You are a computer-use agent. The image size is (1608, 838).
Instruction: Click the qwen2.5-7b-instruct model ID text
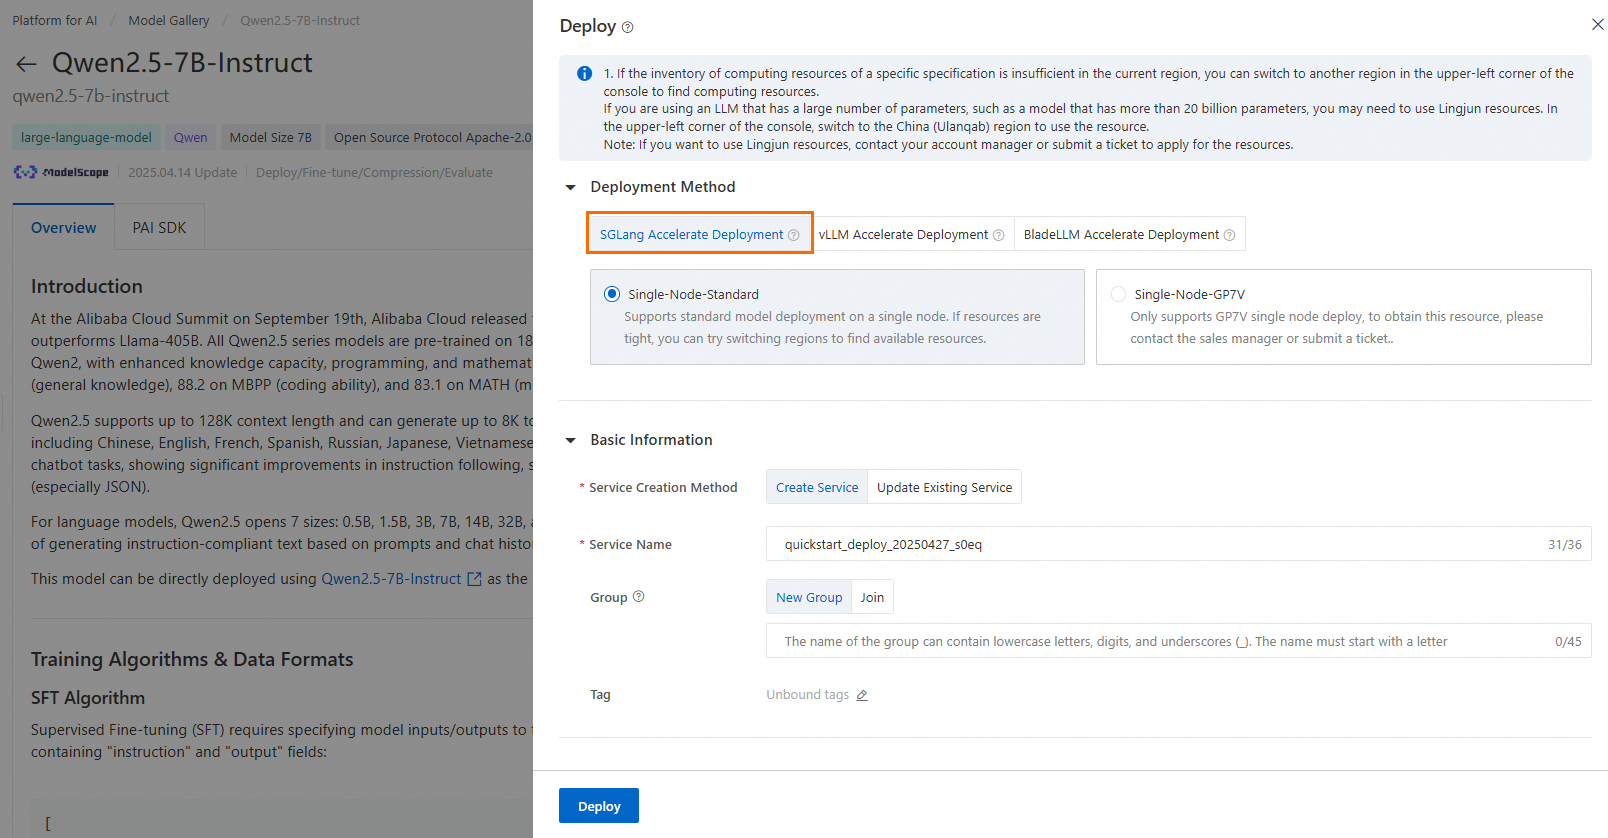pyautogui.click(x=91, y=96)
